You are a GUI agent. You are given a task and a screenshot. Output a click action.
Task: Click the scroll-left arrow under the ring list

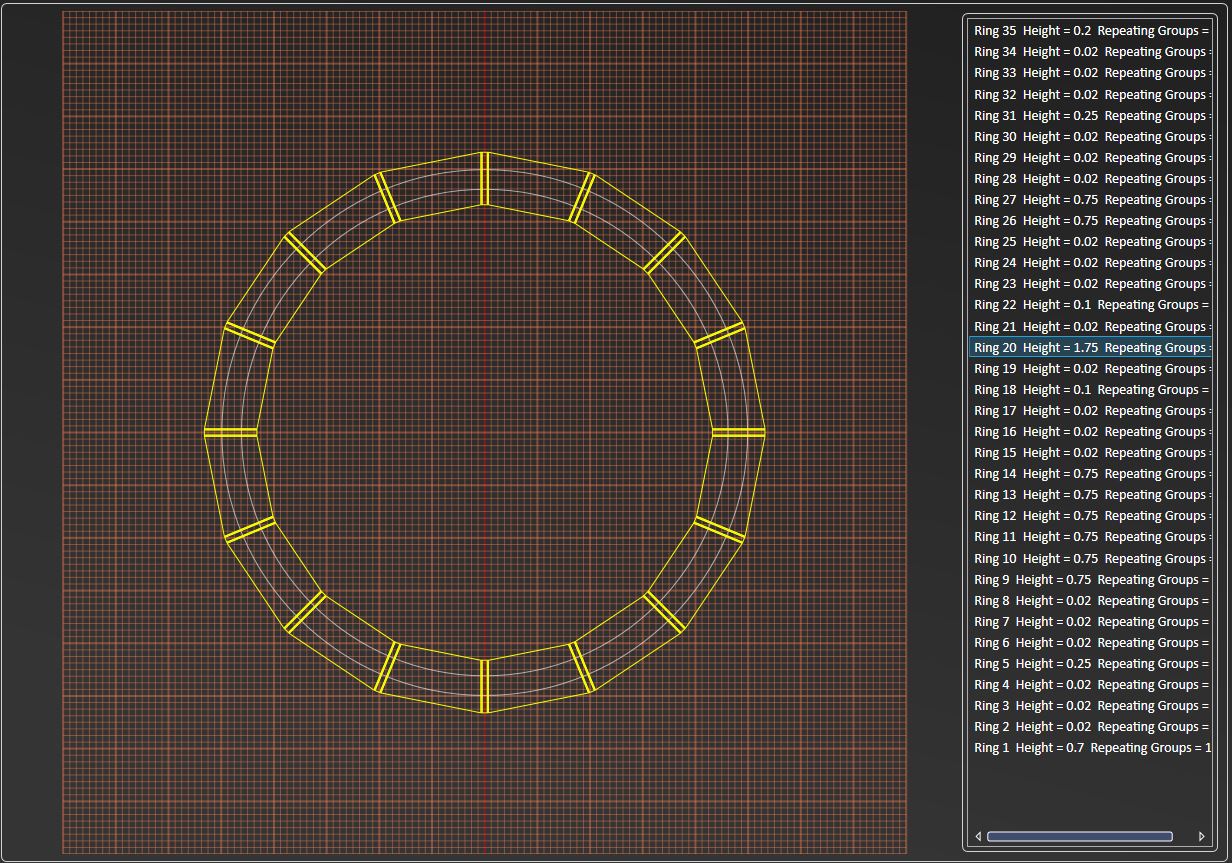click(978, 836)
